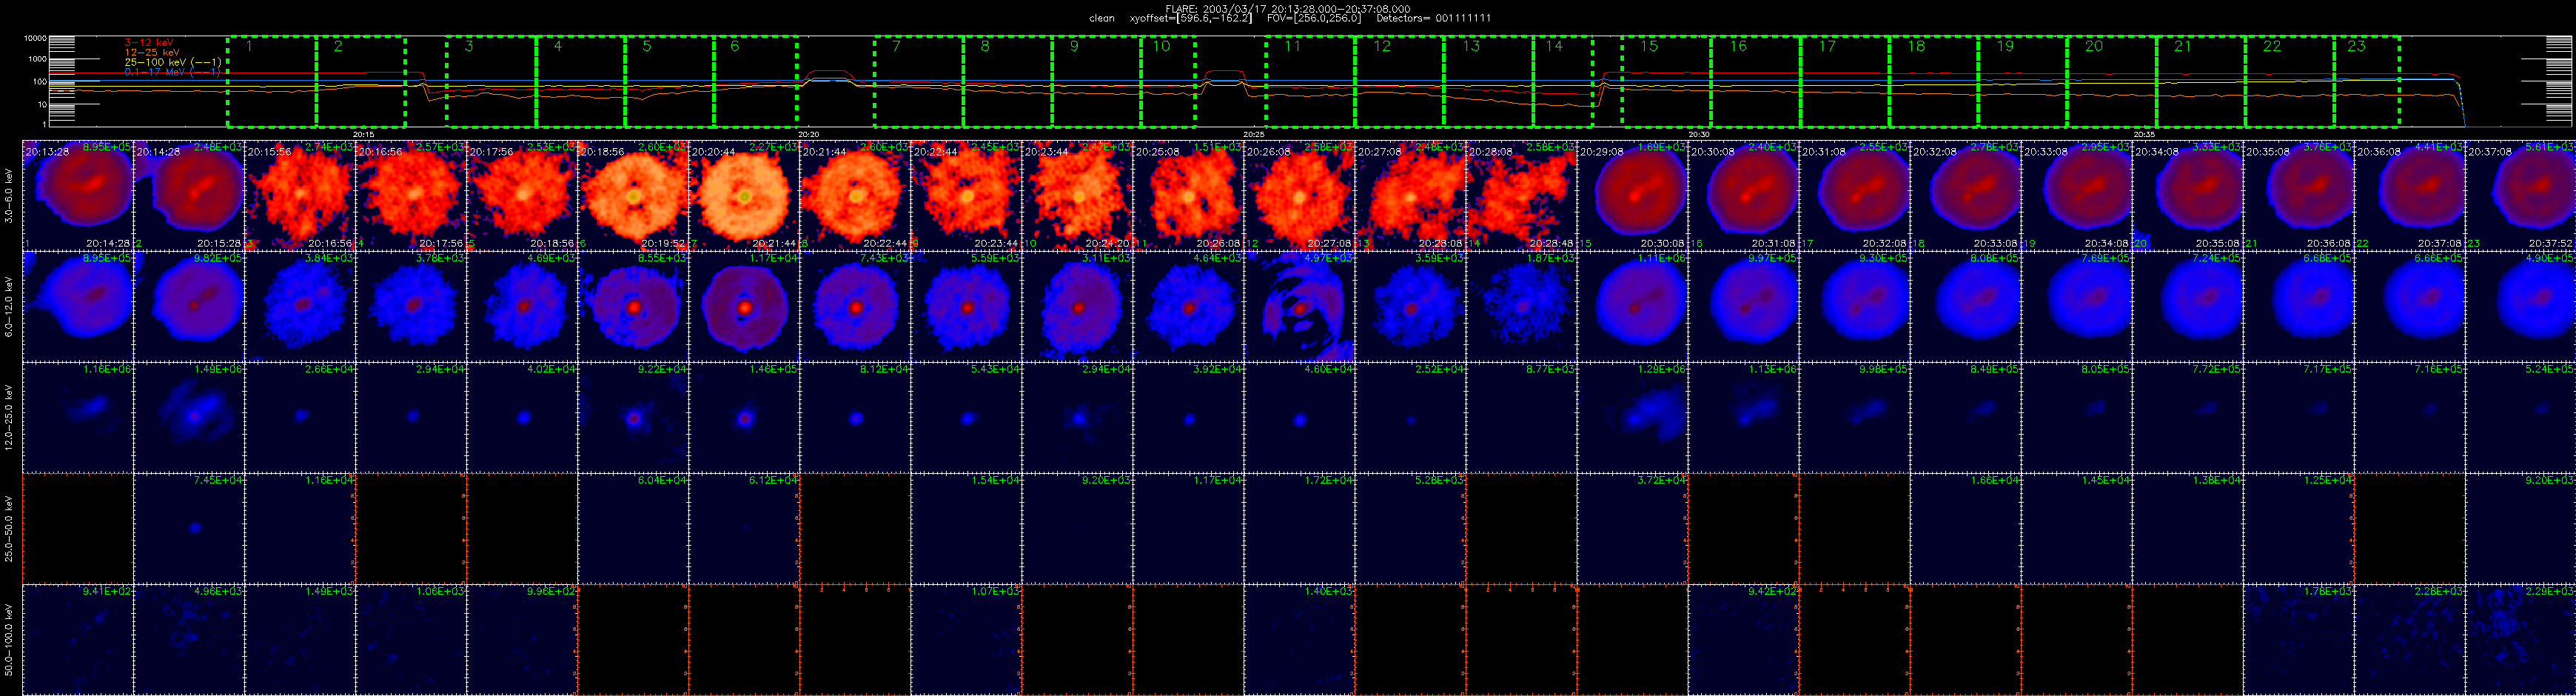2576x696 pixels.
Task: Click the 6.0-12.0 keV row label
Action: point(10,306)
